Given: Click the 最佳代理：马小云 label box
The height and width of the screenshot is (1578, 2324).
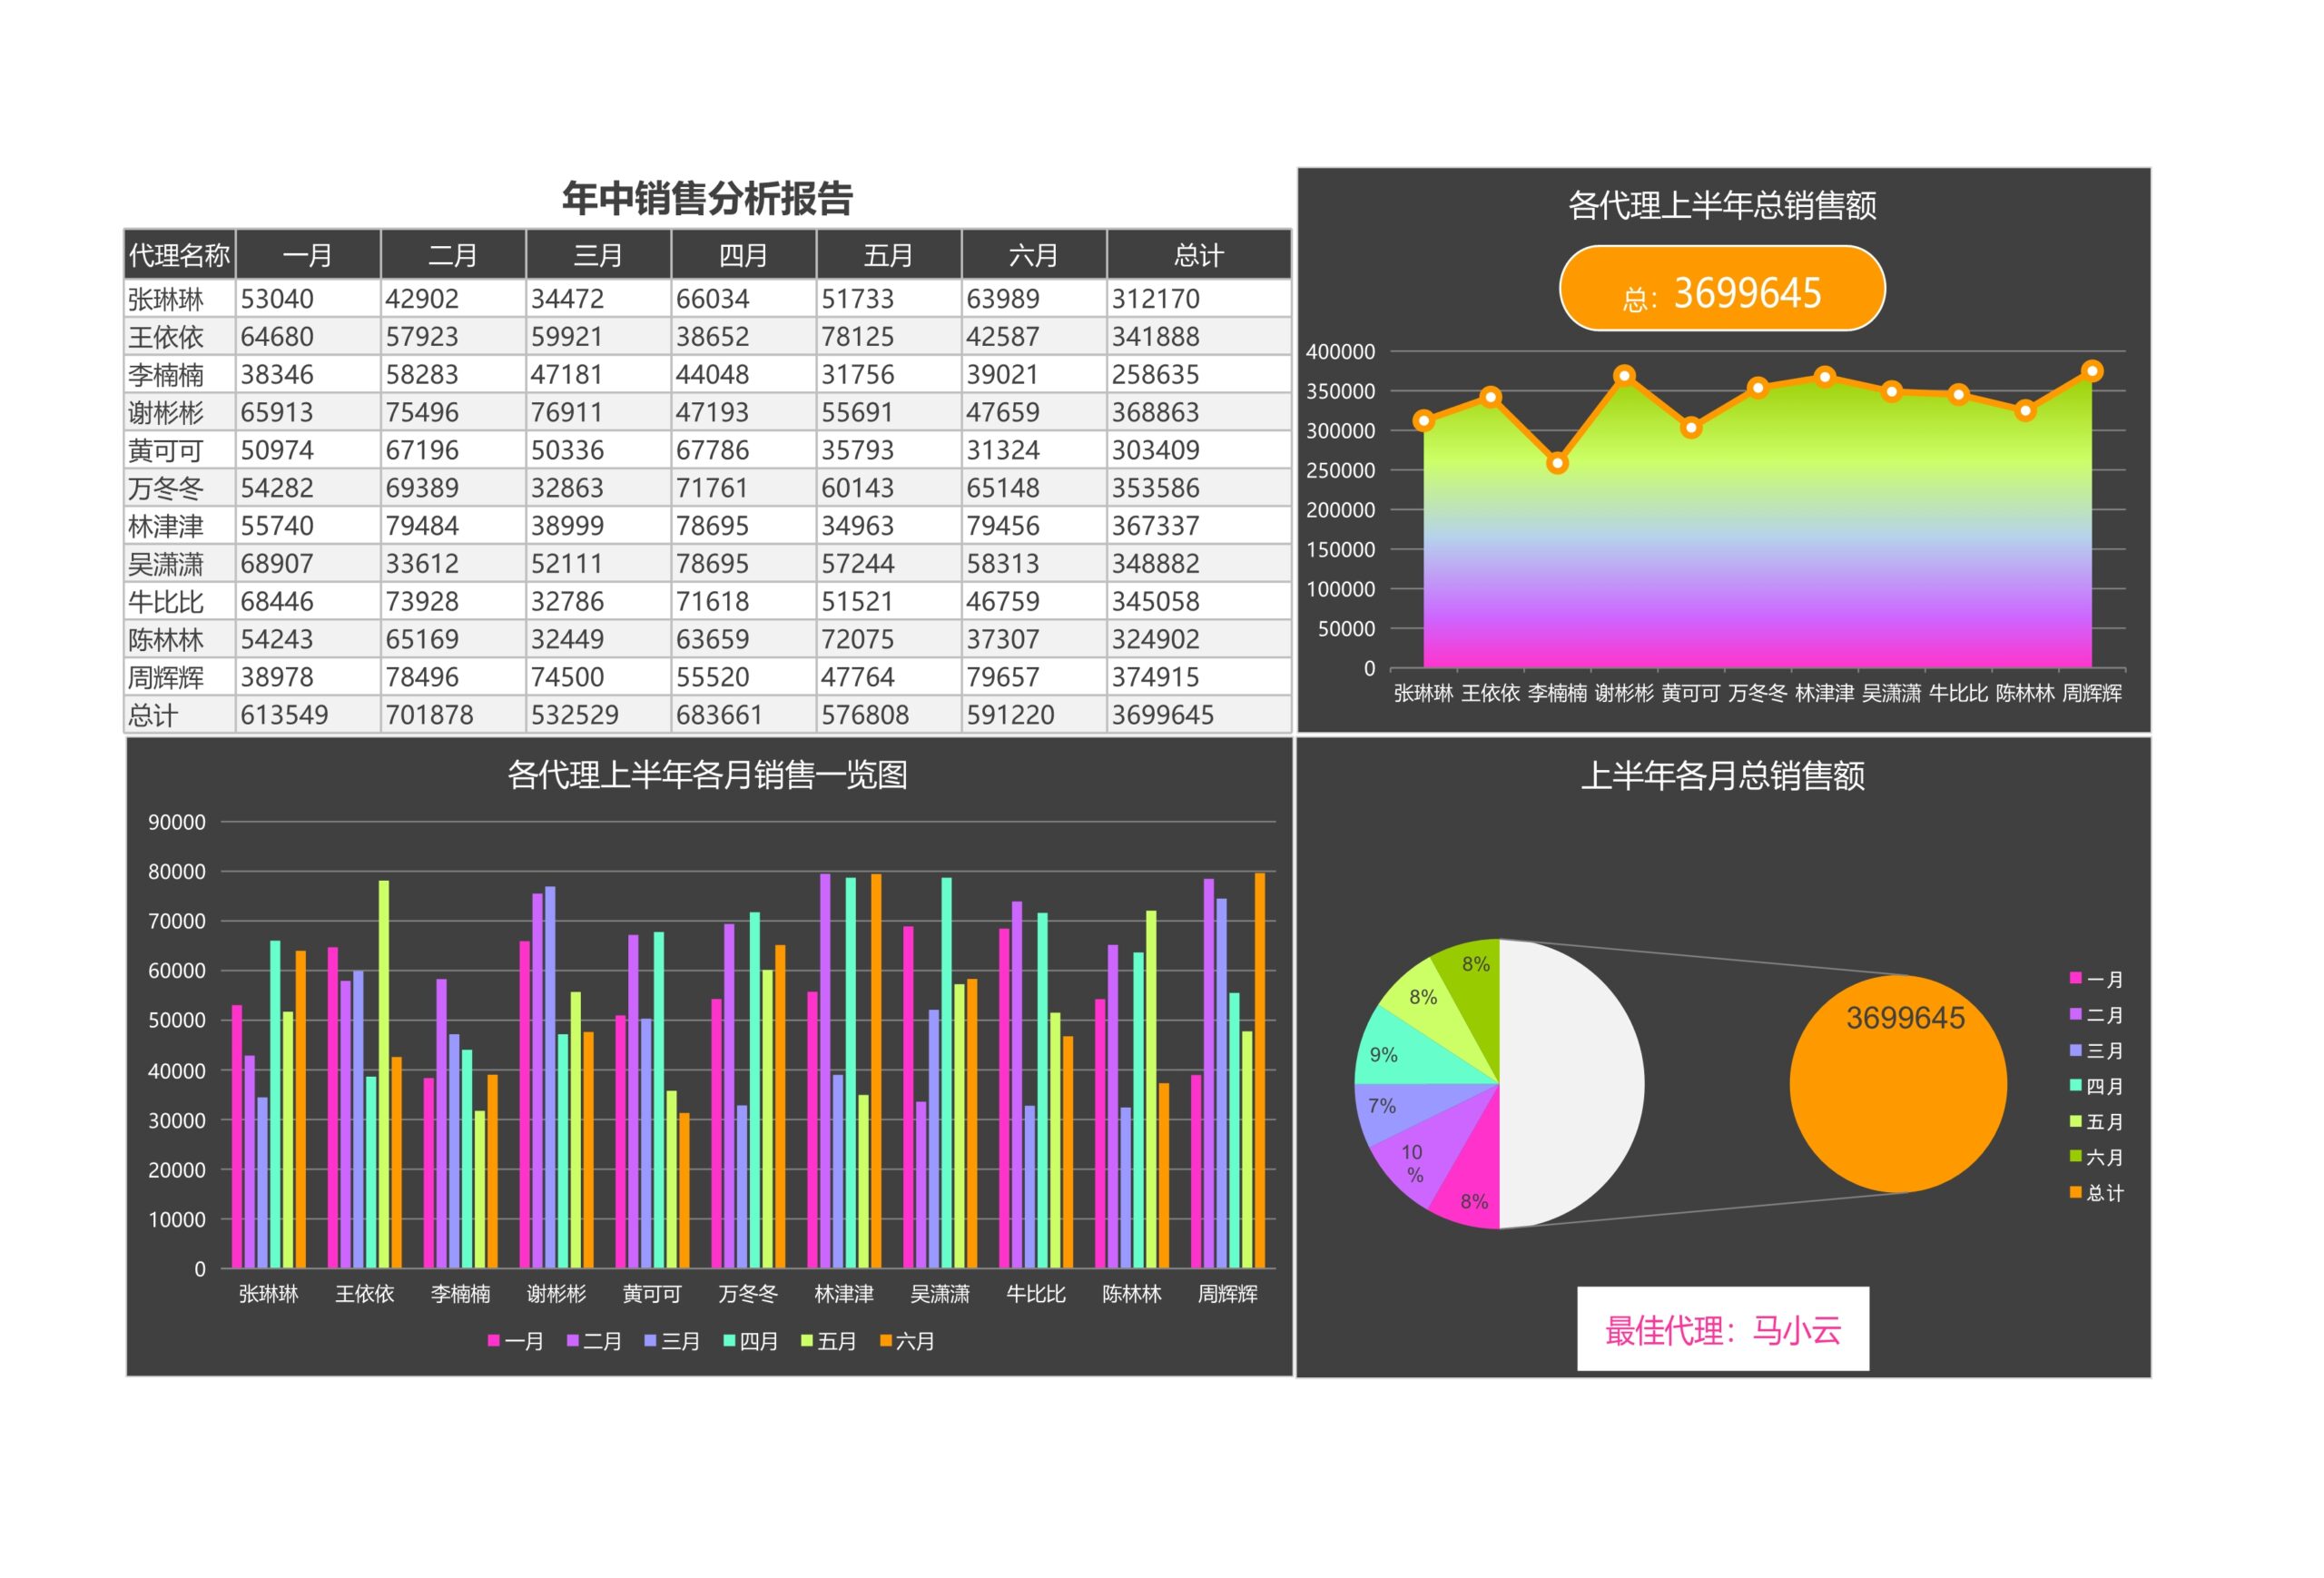Looking at the screenshot, I should (x=1722, y=1329).
